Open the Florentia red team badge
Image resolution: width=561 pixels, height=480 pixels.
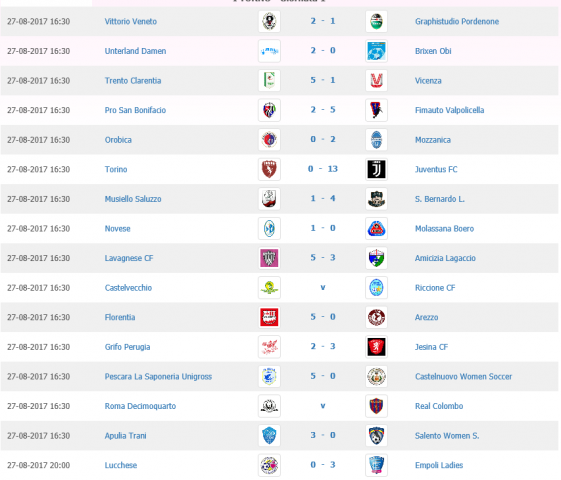tap(269, 317)
